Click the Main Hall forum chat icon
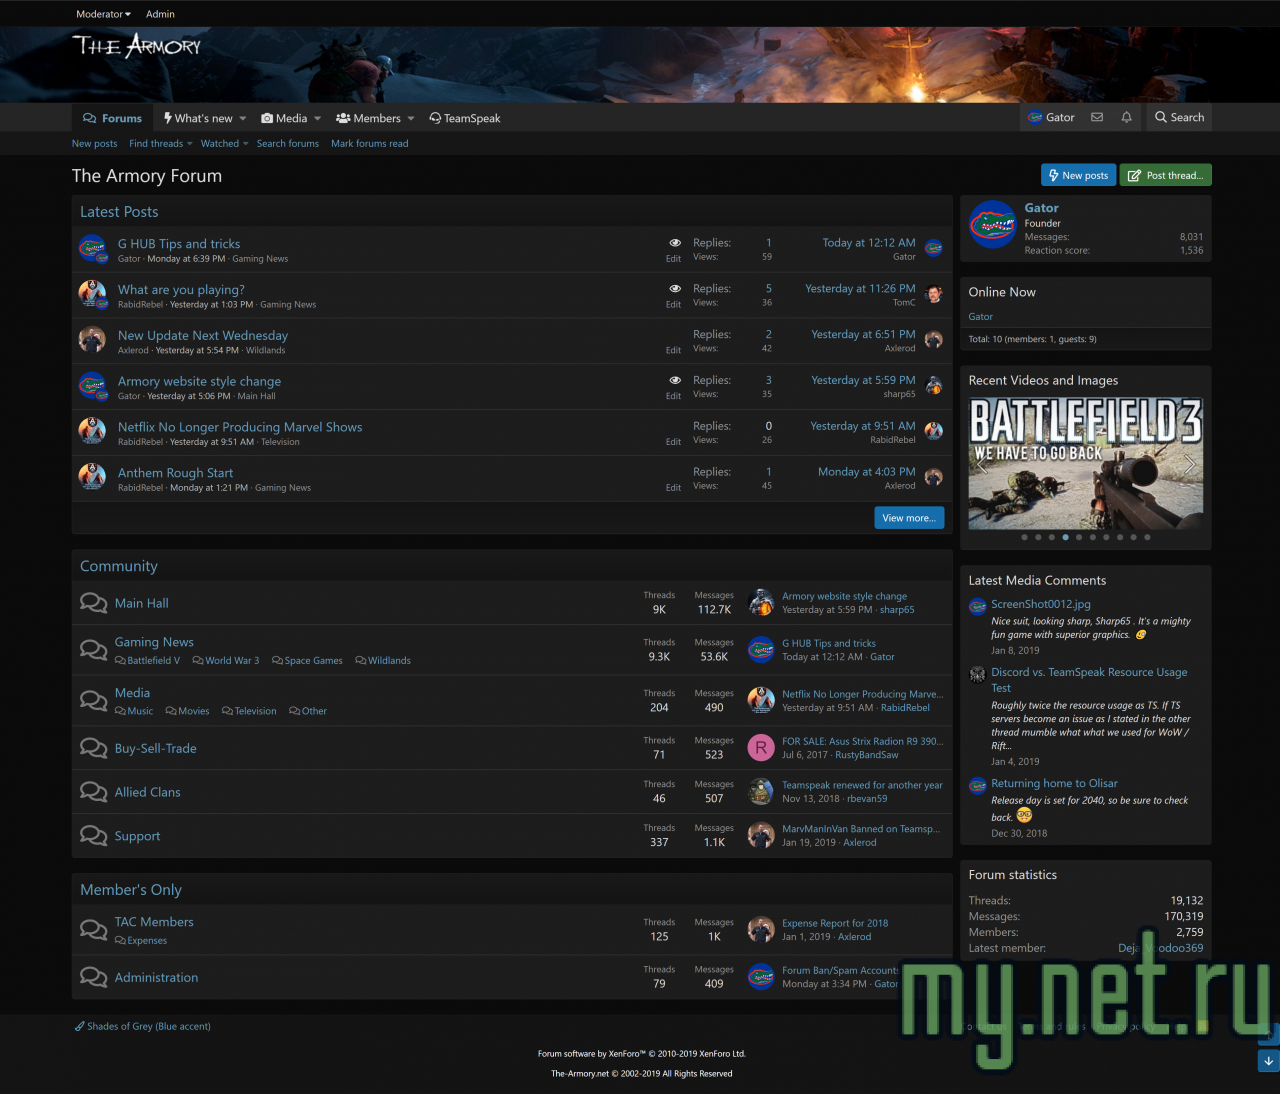The image size is (1280, 1094). pos(93,603)
